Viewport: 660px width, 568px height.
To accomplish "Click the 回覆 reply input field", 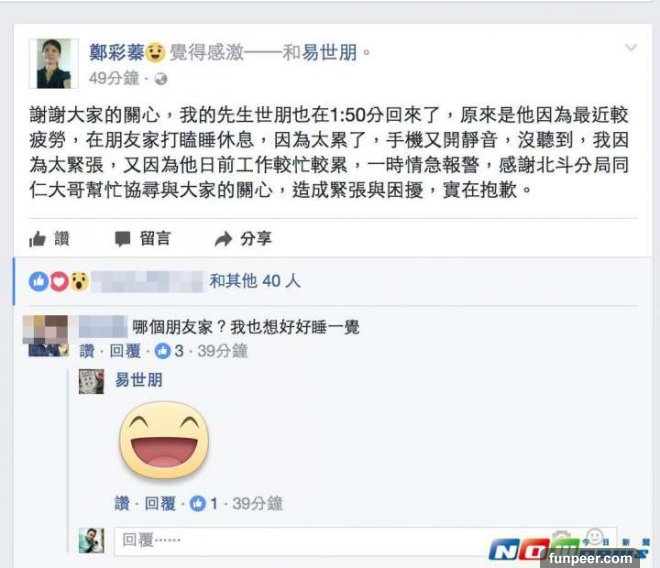I will 365,540.
